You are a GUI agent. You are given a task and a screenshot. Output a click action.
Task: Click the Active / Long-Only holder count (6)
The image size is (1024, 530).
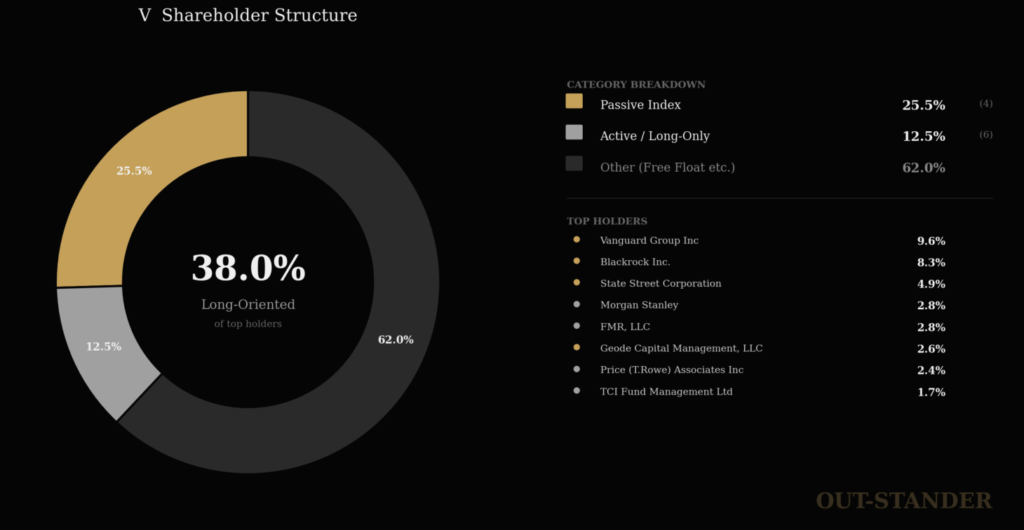[986, 135]
